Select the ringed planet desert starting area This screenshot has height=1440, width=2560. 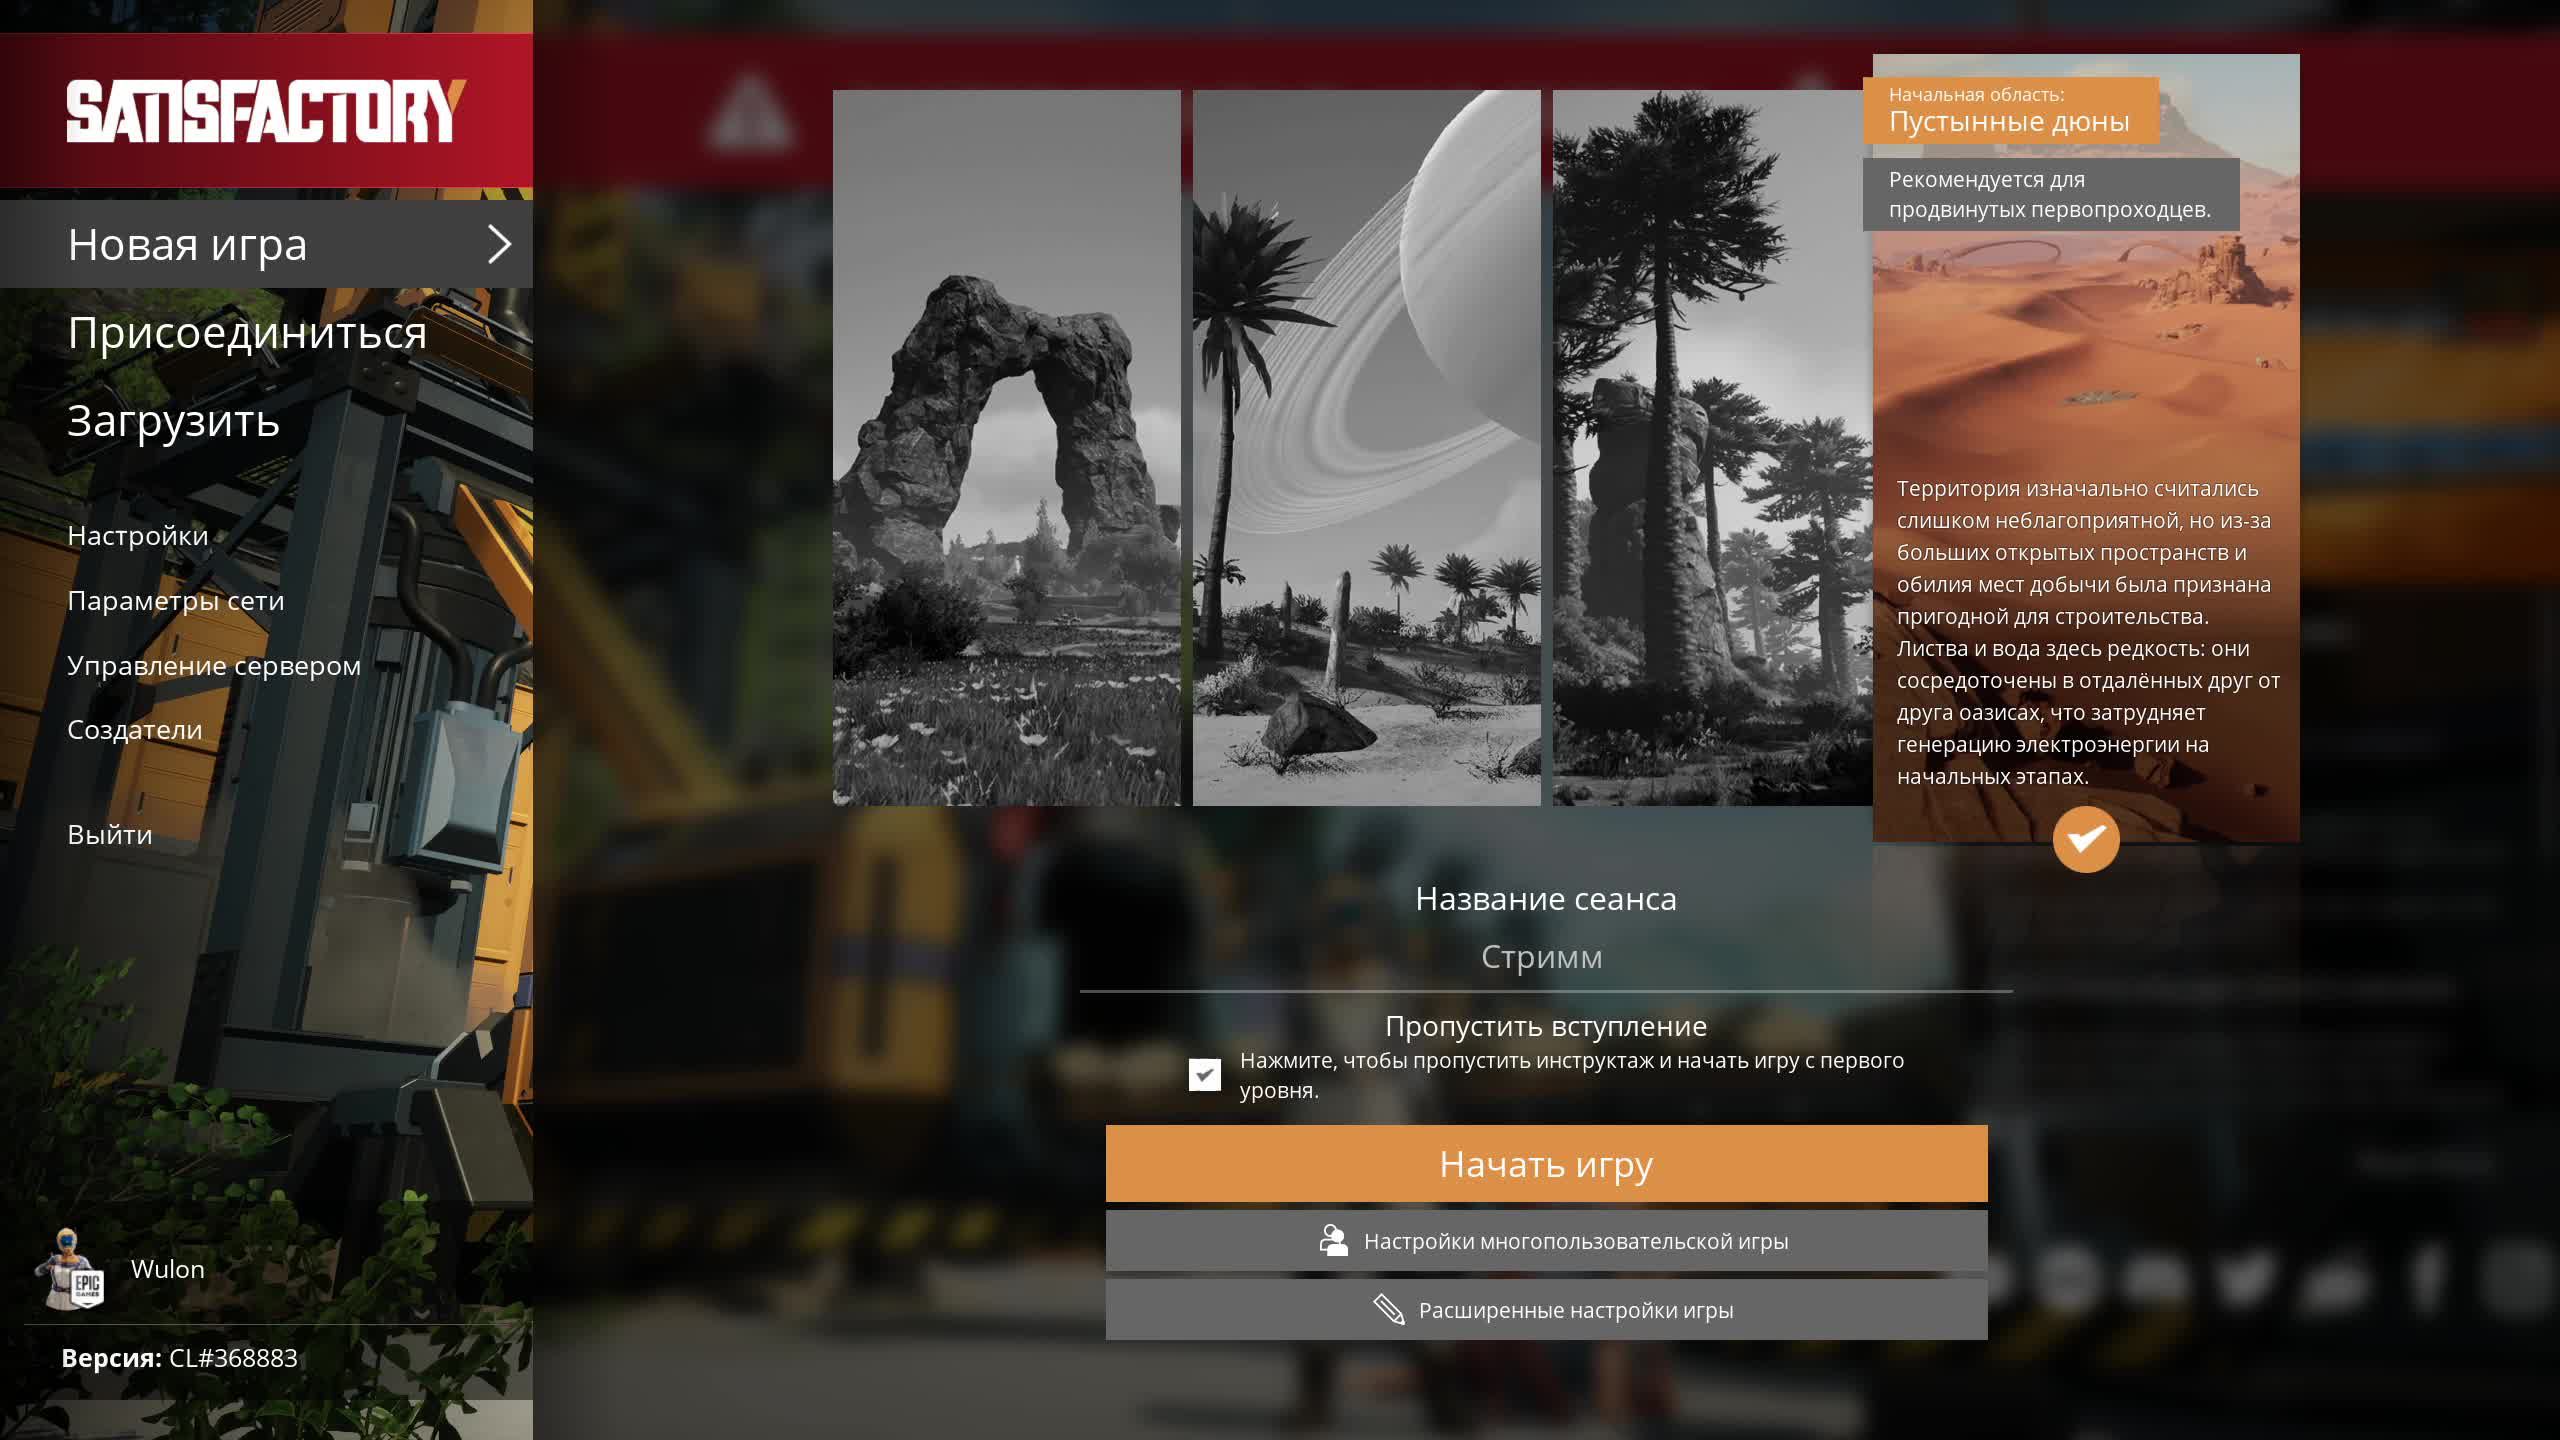coord(1366,448)
